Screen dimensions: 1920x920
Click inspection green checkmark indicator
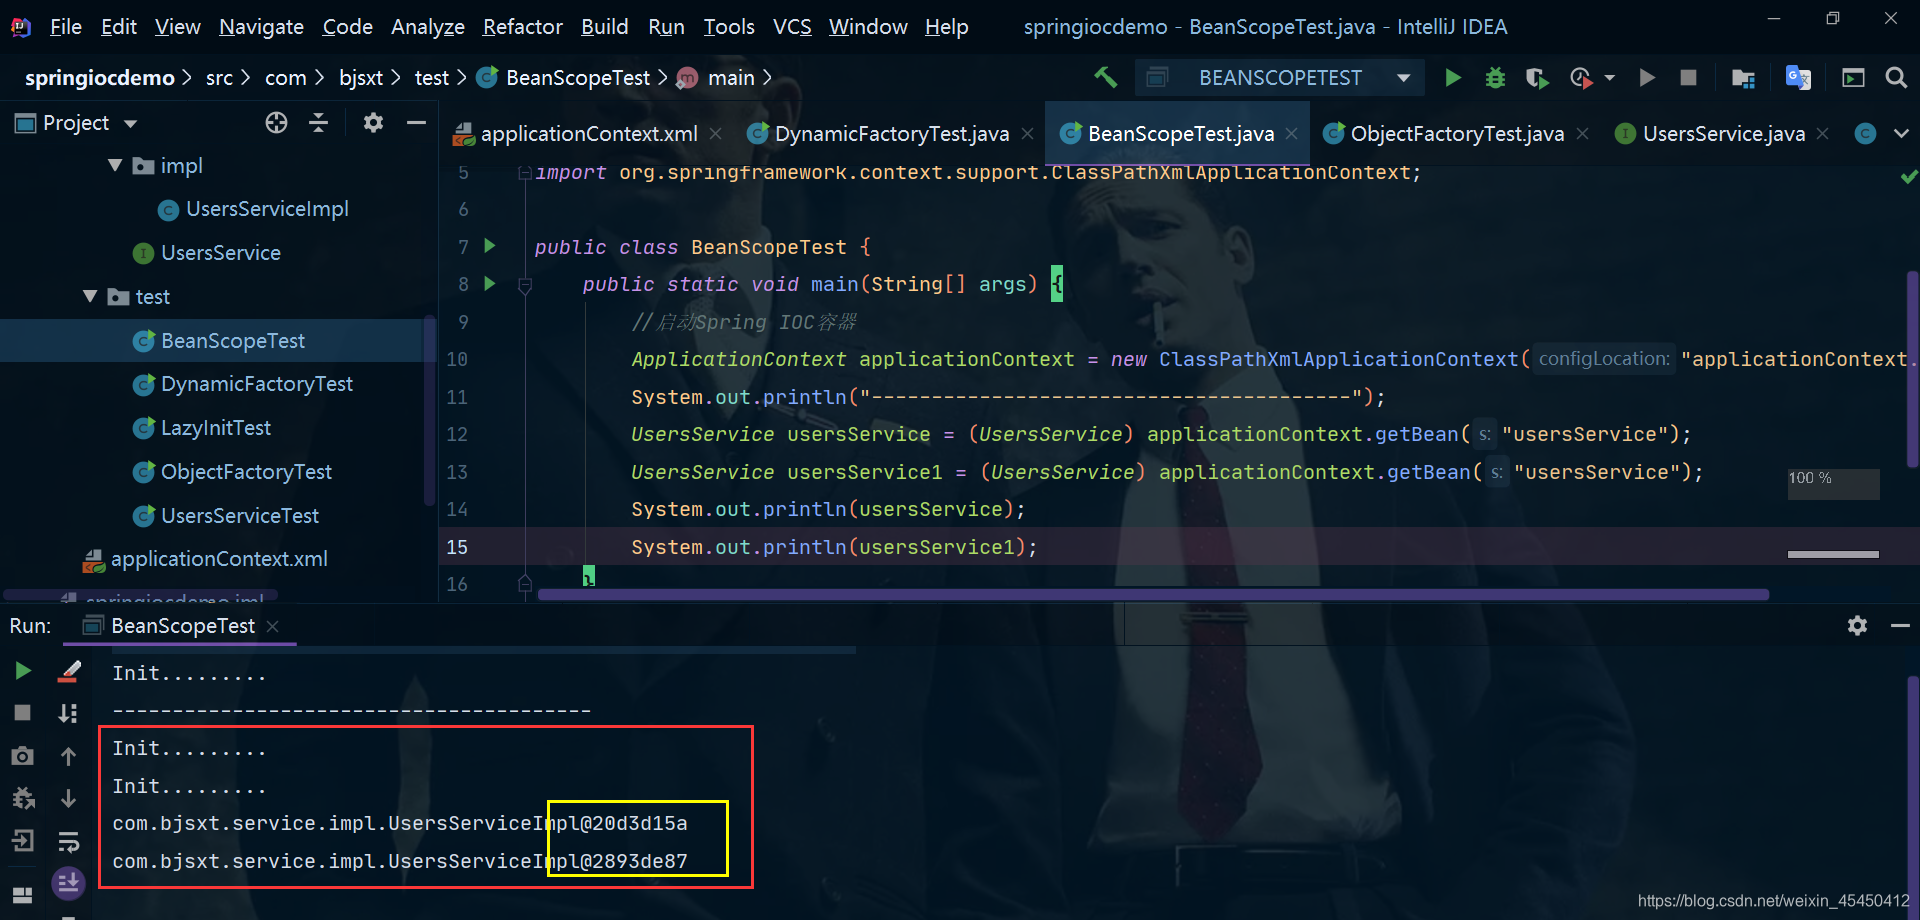(x=1908, y=177)
